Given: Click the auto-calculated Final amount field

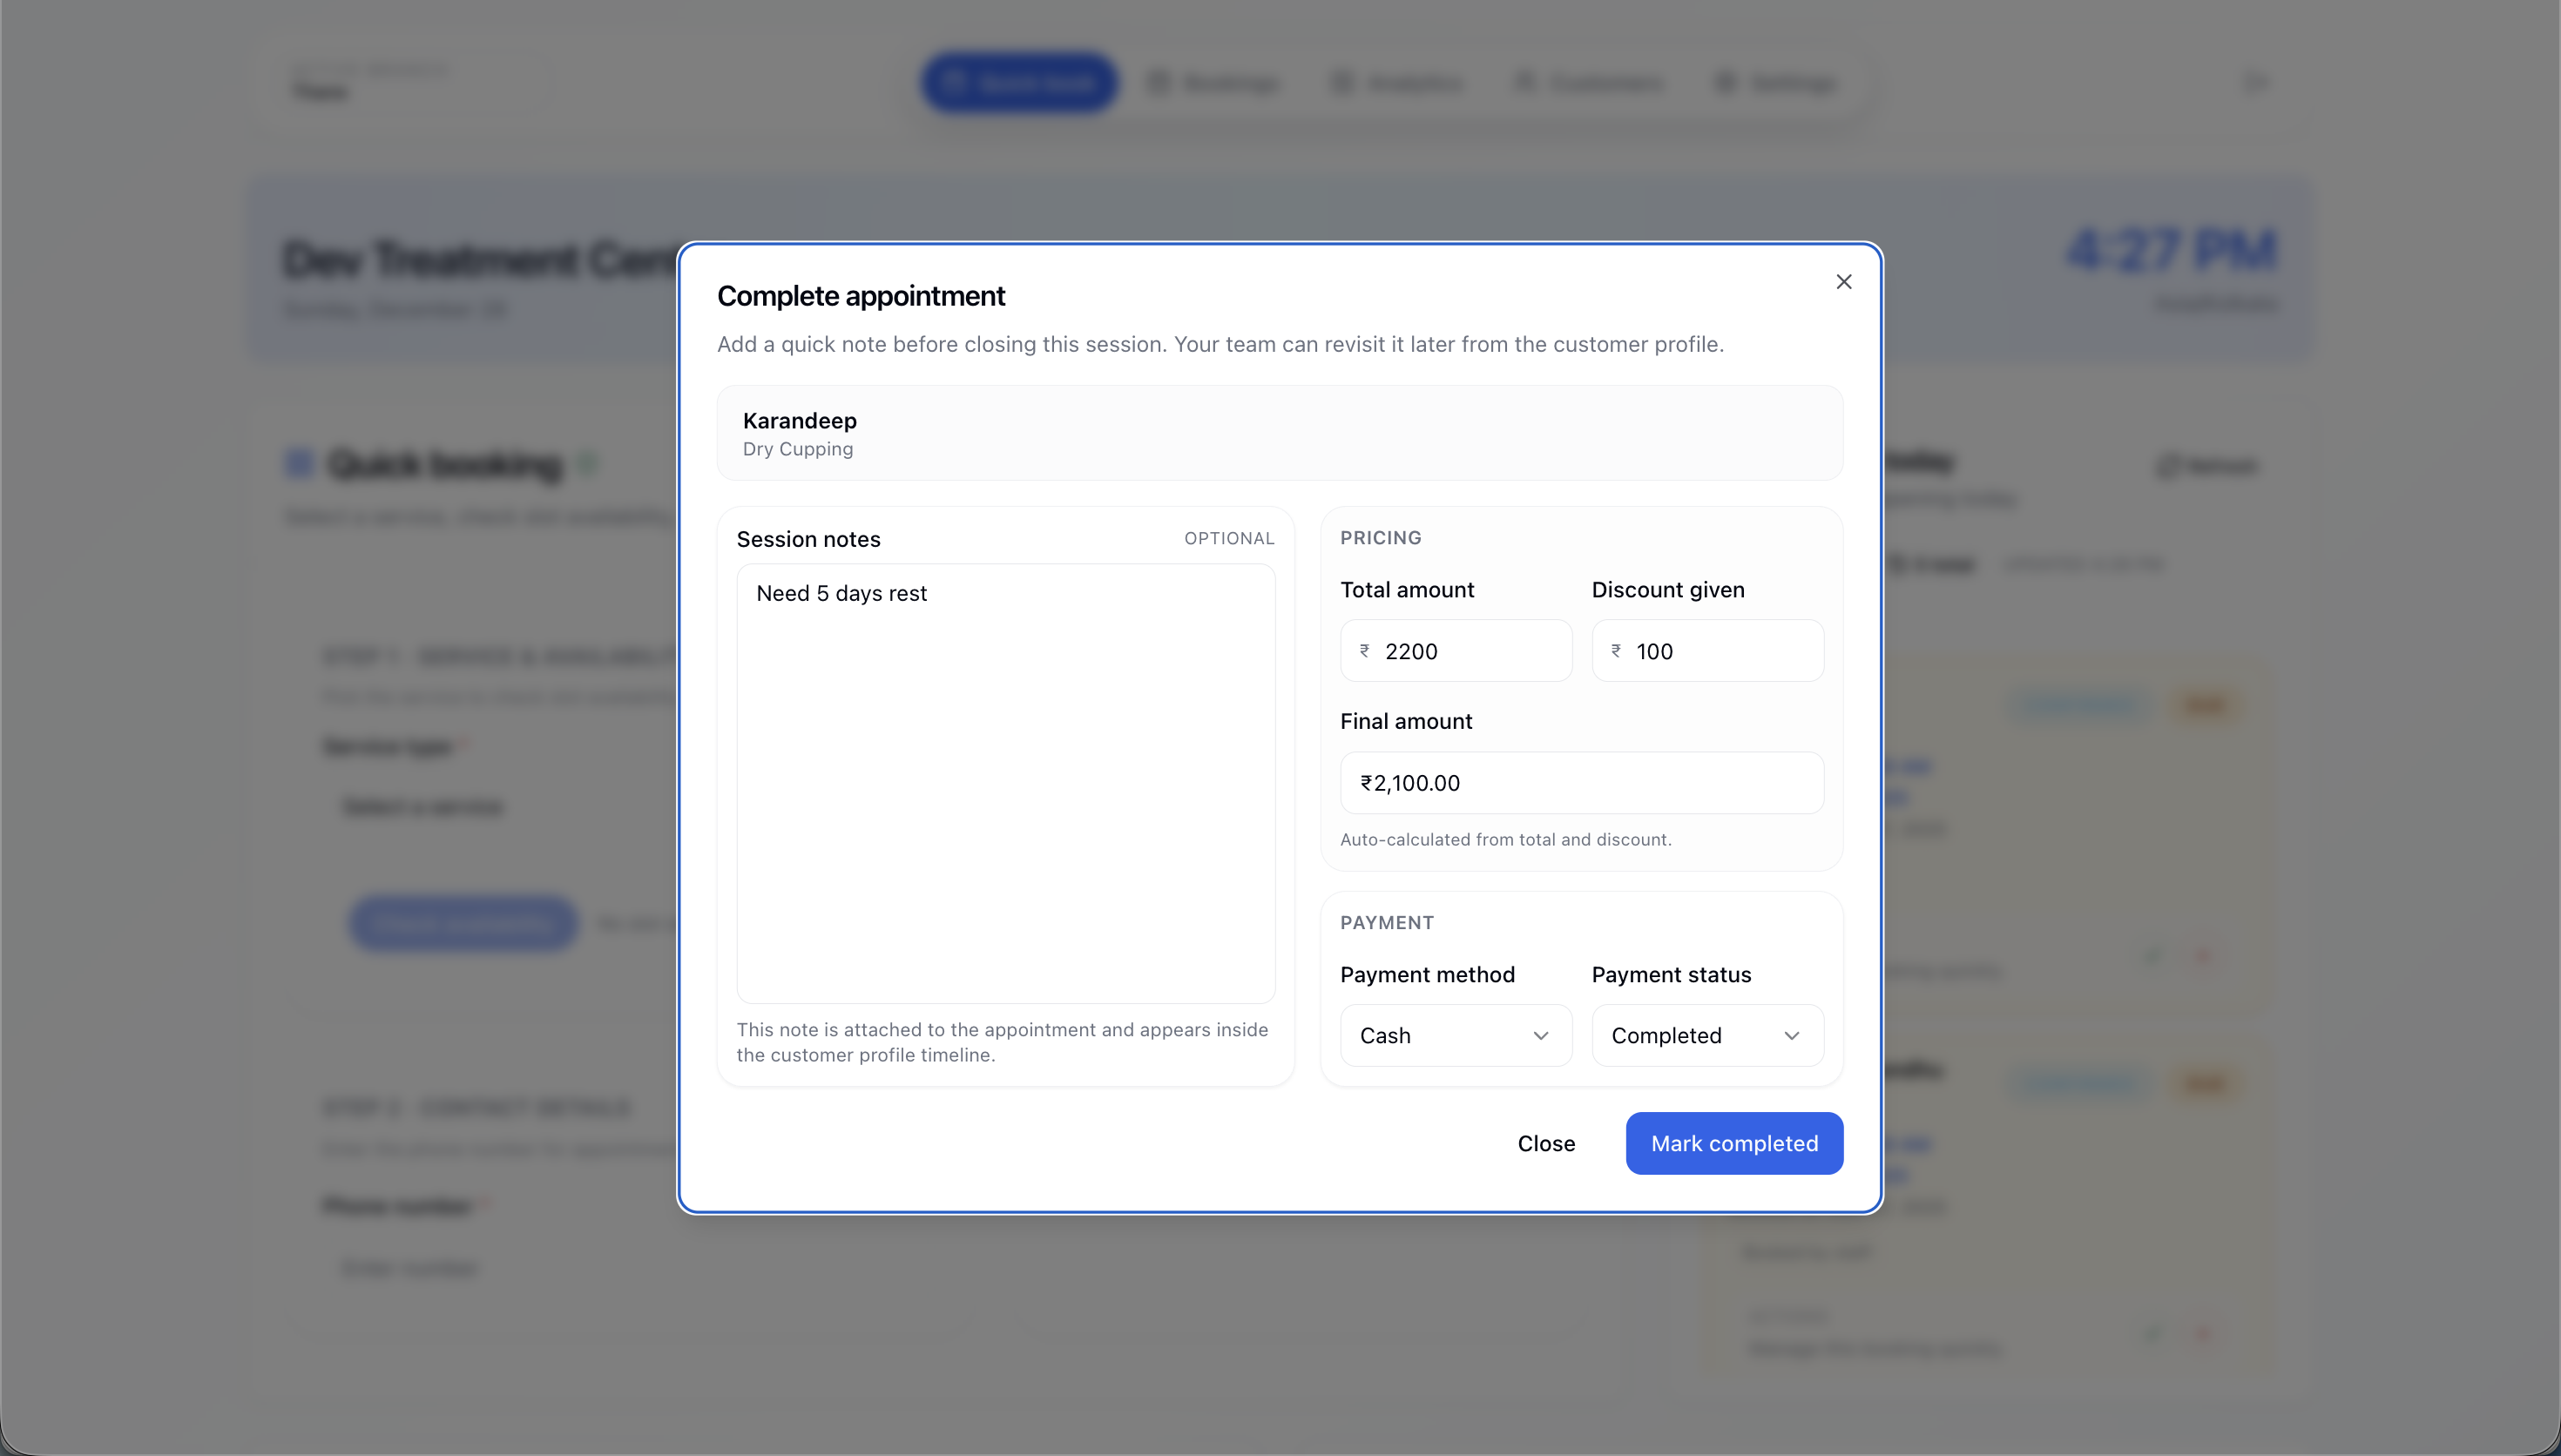Looking at the screenshot, I should (x=1581, y=782).
